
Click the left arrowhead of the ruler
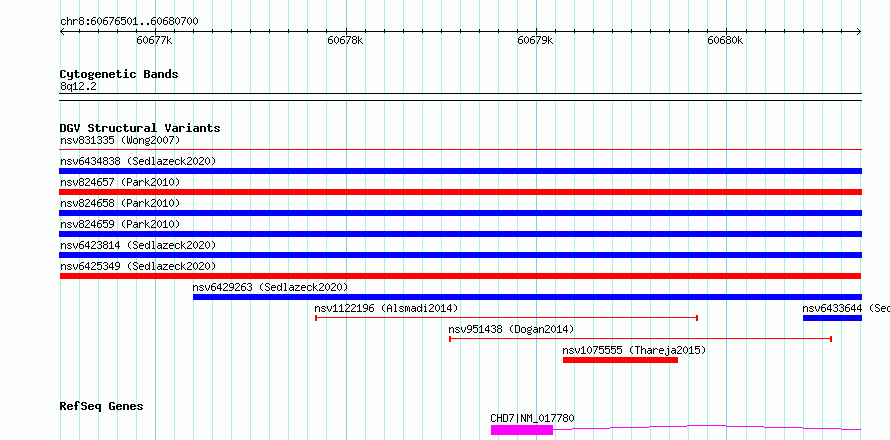62,31
